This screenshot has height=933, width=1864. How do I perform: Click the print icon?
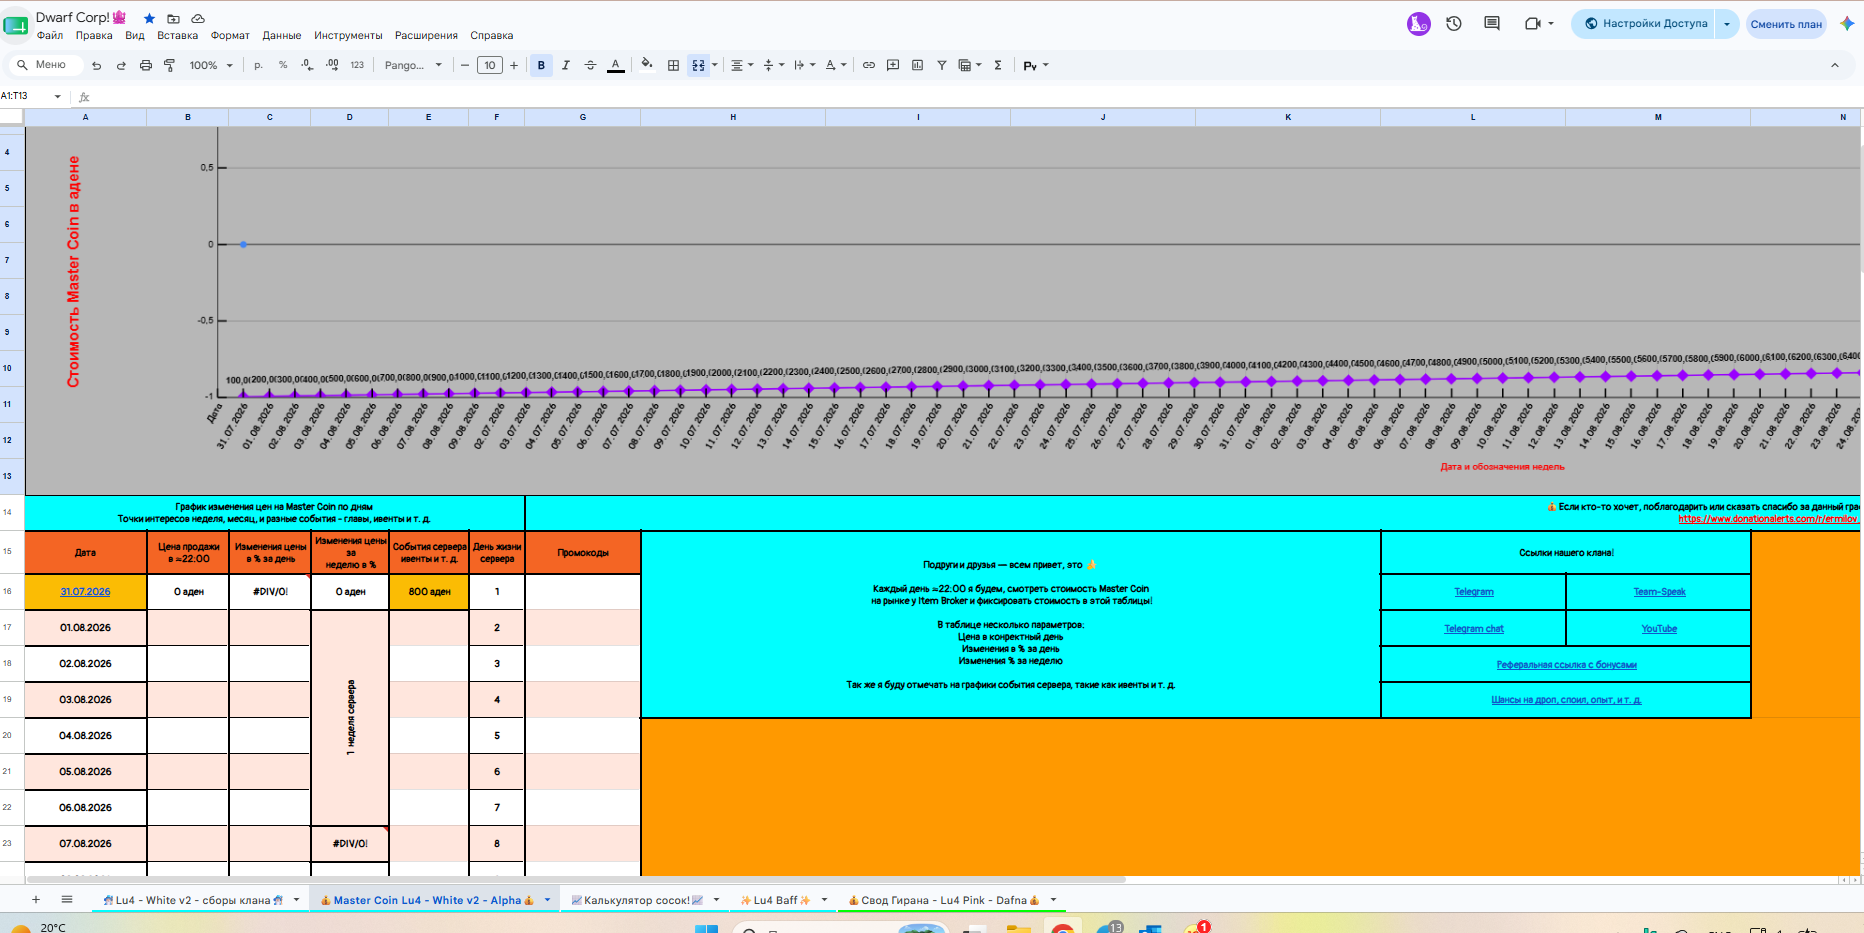click(146, 65)
